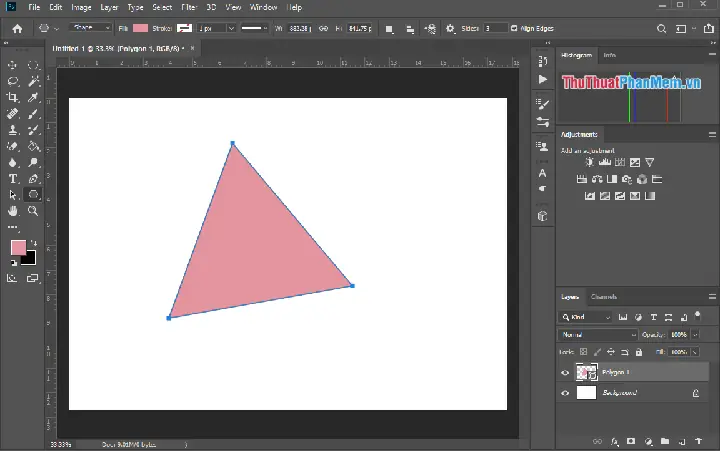
Task: Select the Pen tool
Action: coord(33,179)
